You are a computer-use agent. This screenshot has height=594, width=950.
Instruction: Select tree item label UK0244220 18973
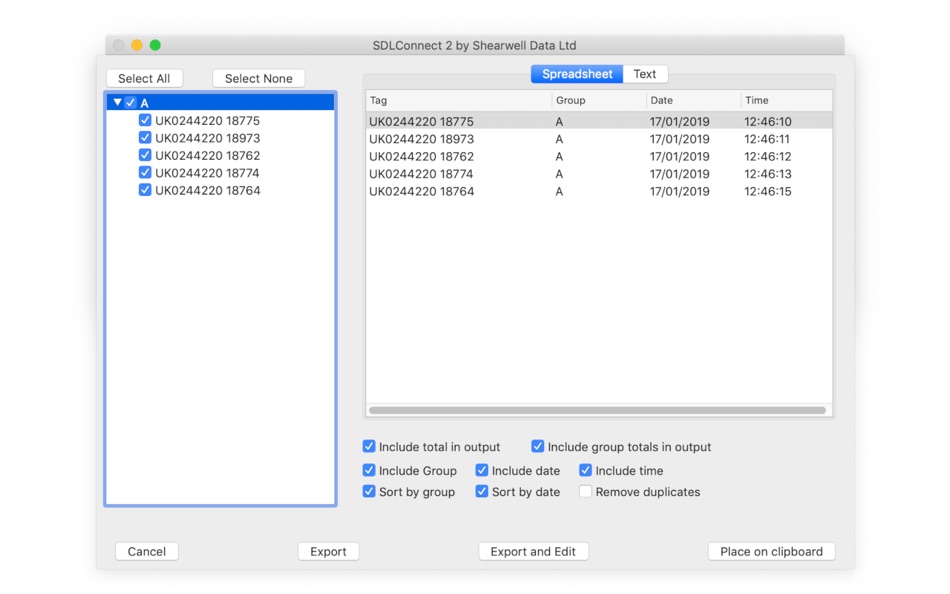pyautogui.click(x=207, y=138)
